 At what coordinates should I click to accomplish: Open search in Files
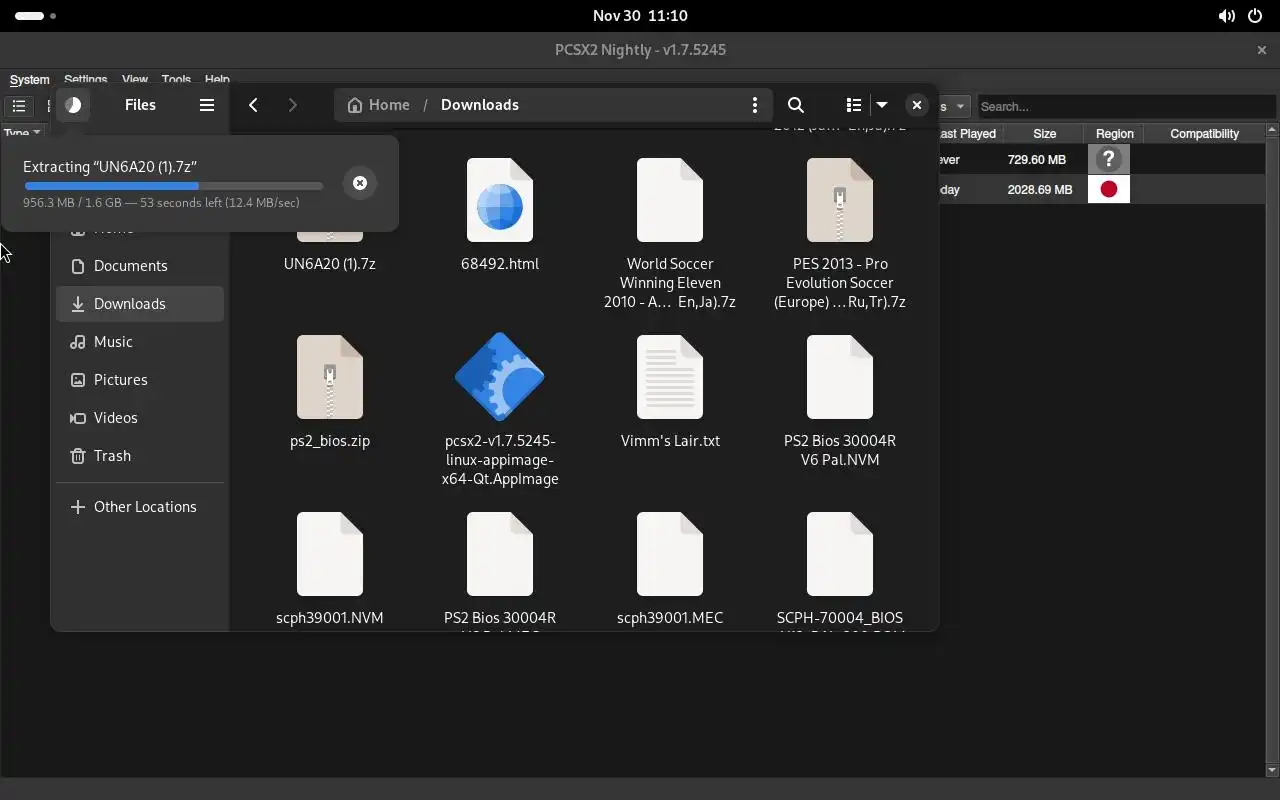[796, 105]
